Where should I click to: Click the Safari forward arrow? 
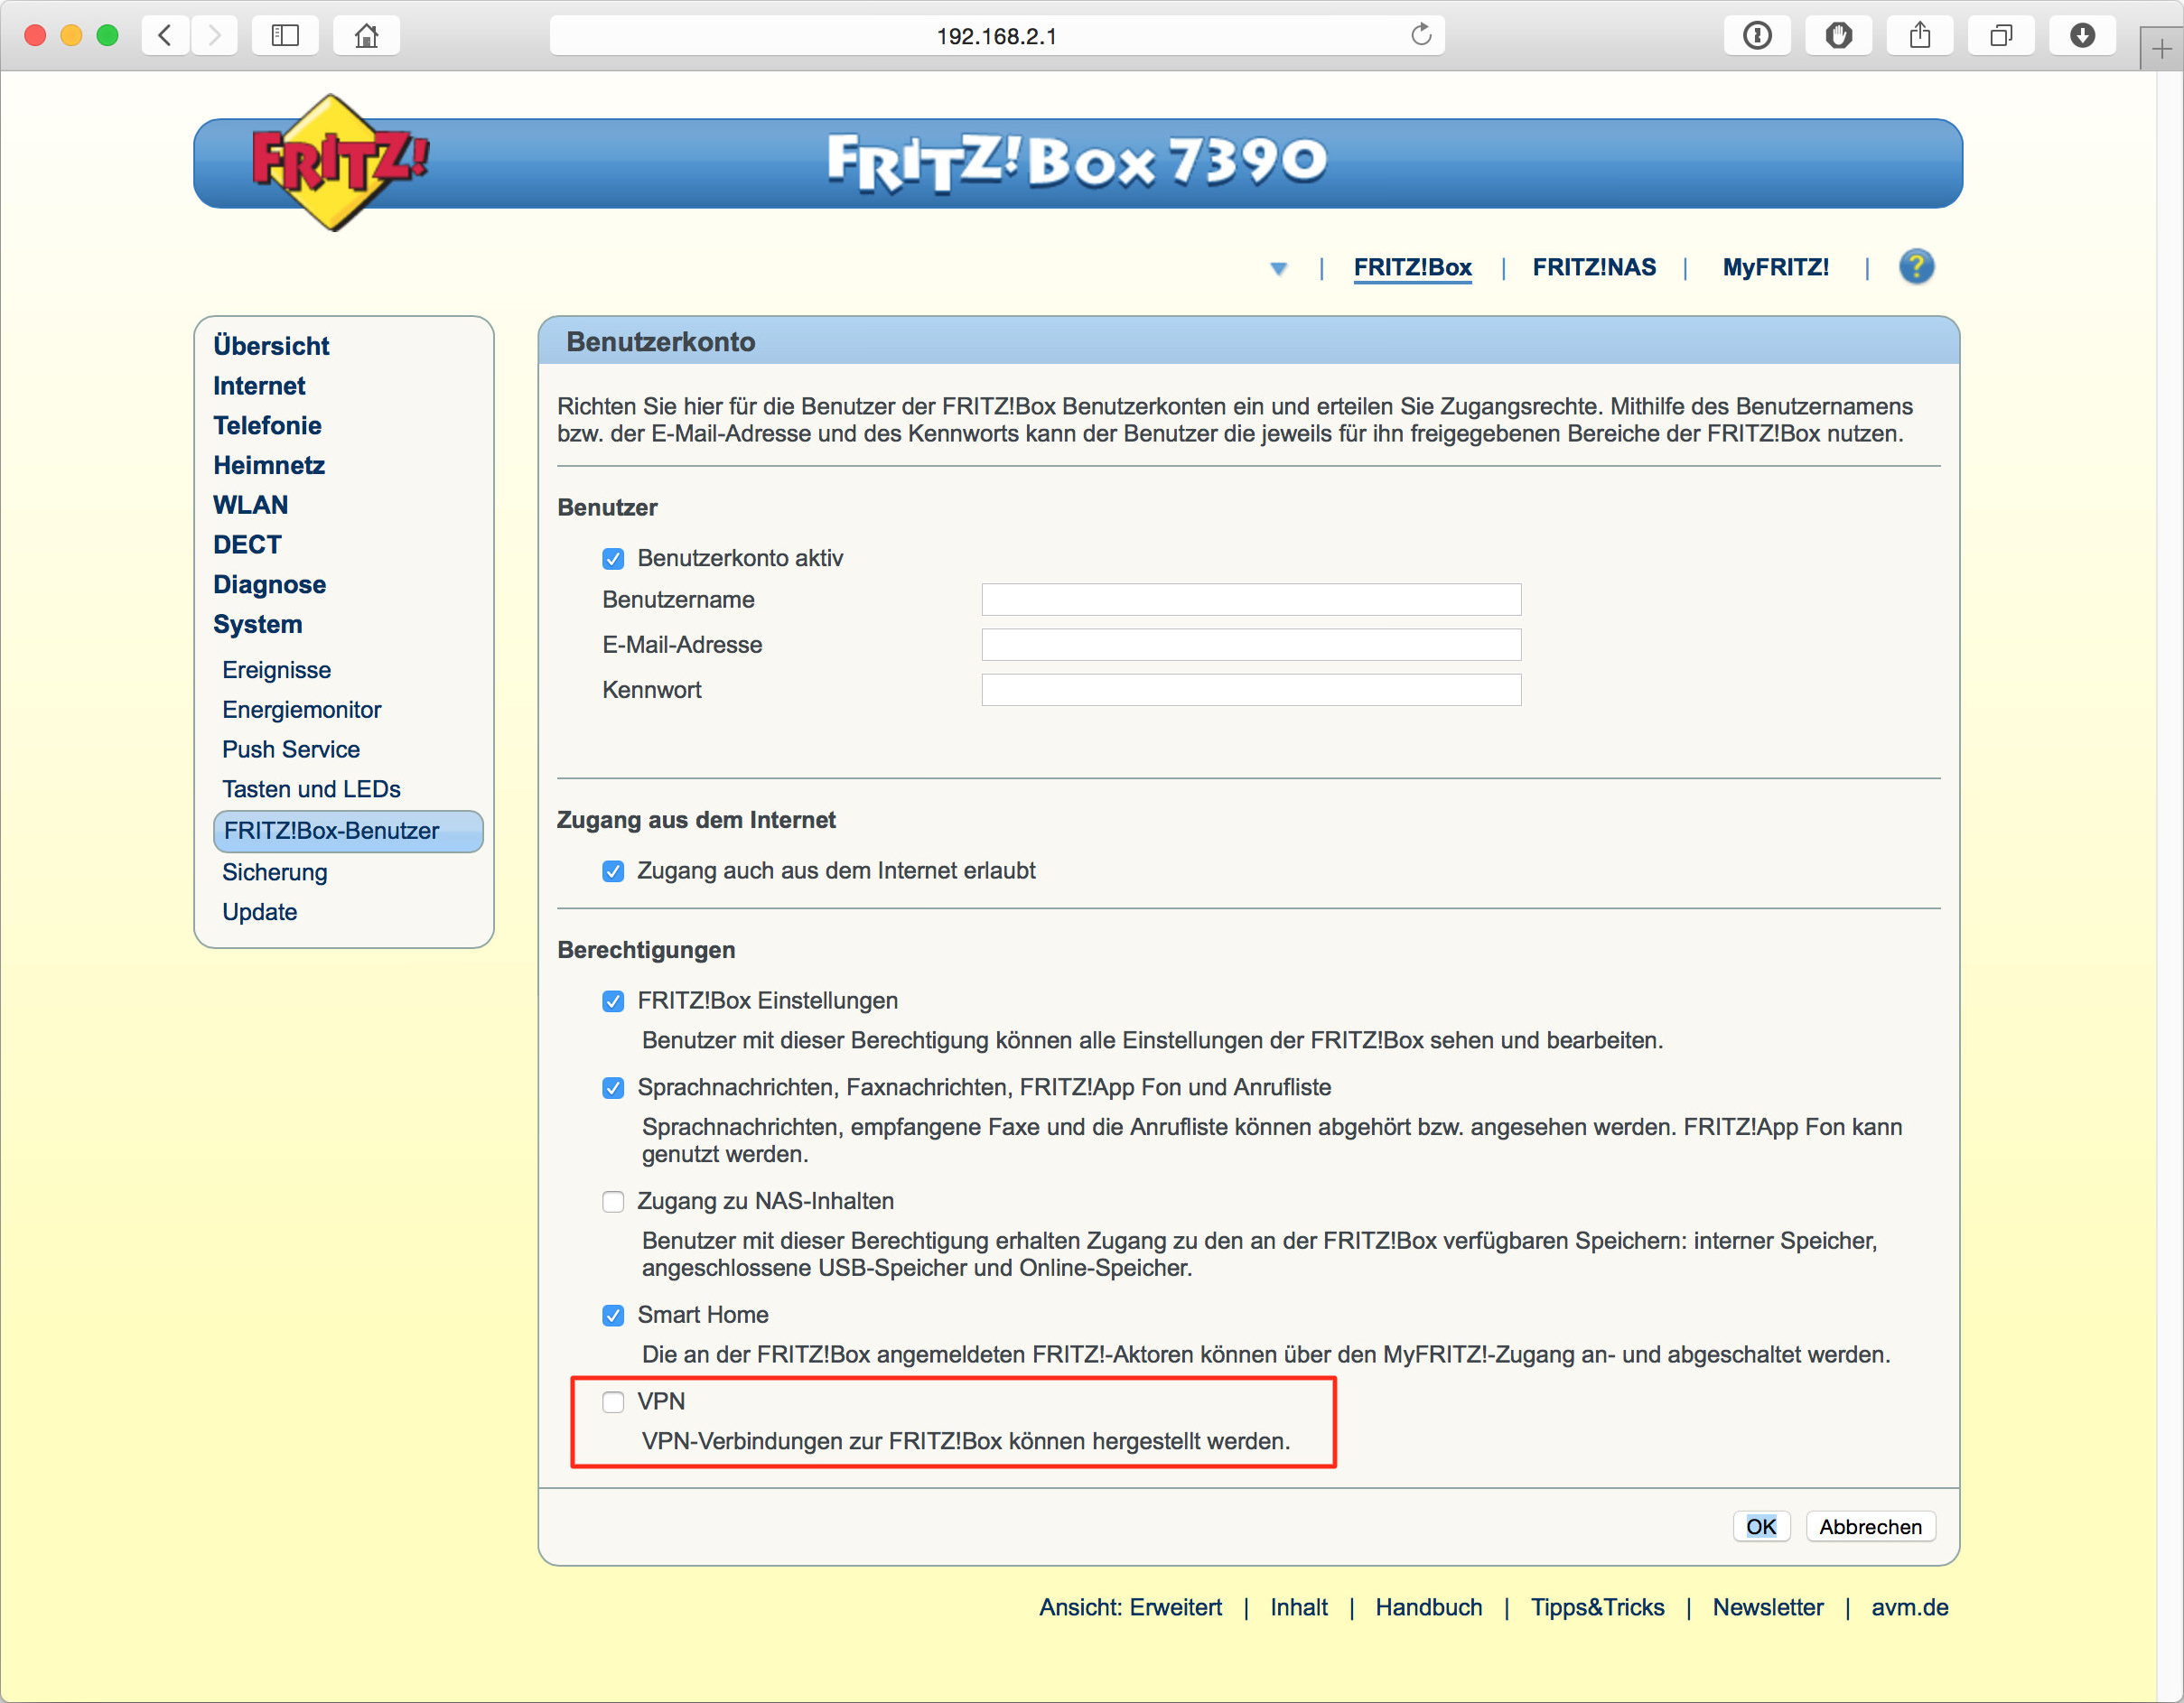pyautogui.click(x=214, y=36)
